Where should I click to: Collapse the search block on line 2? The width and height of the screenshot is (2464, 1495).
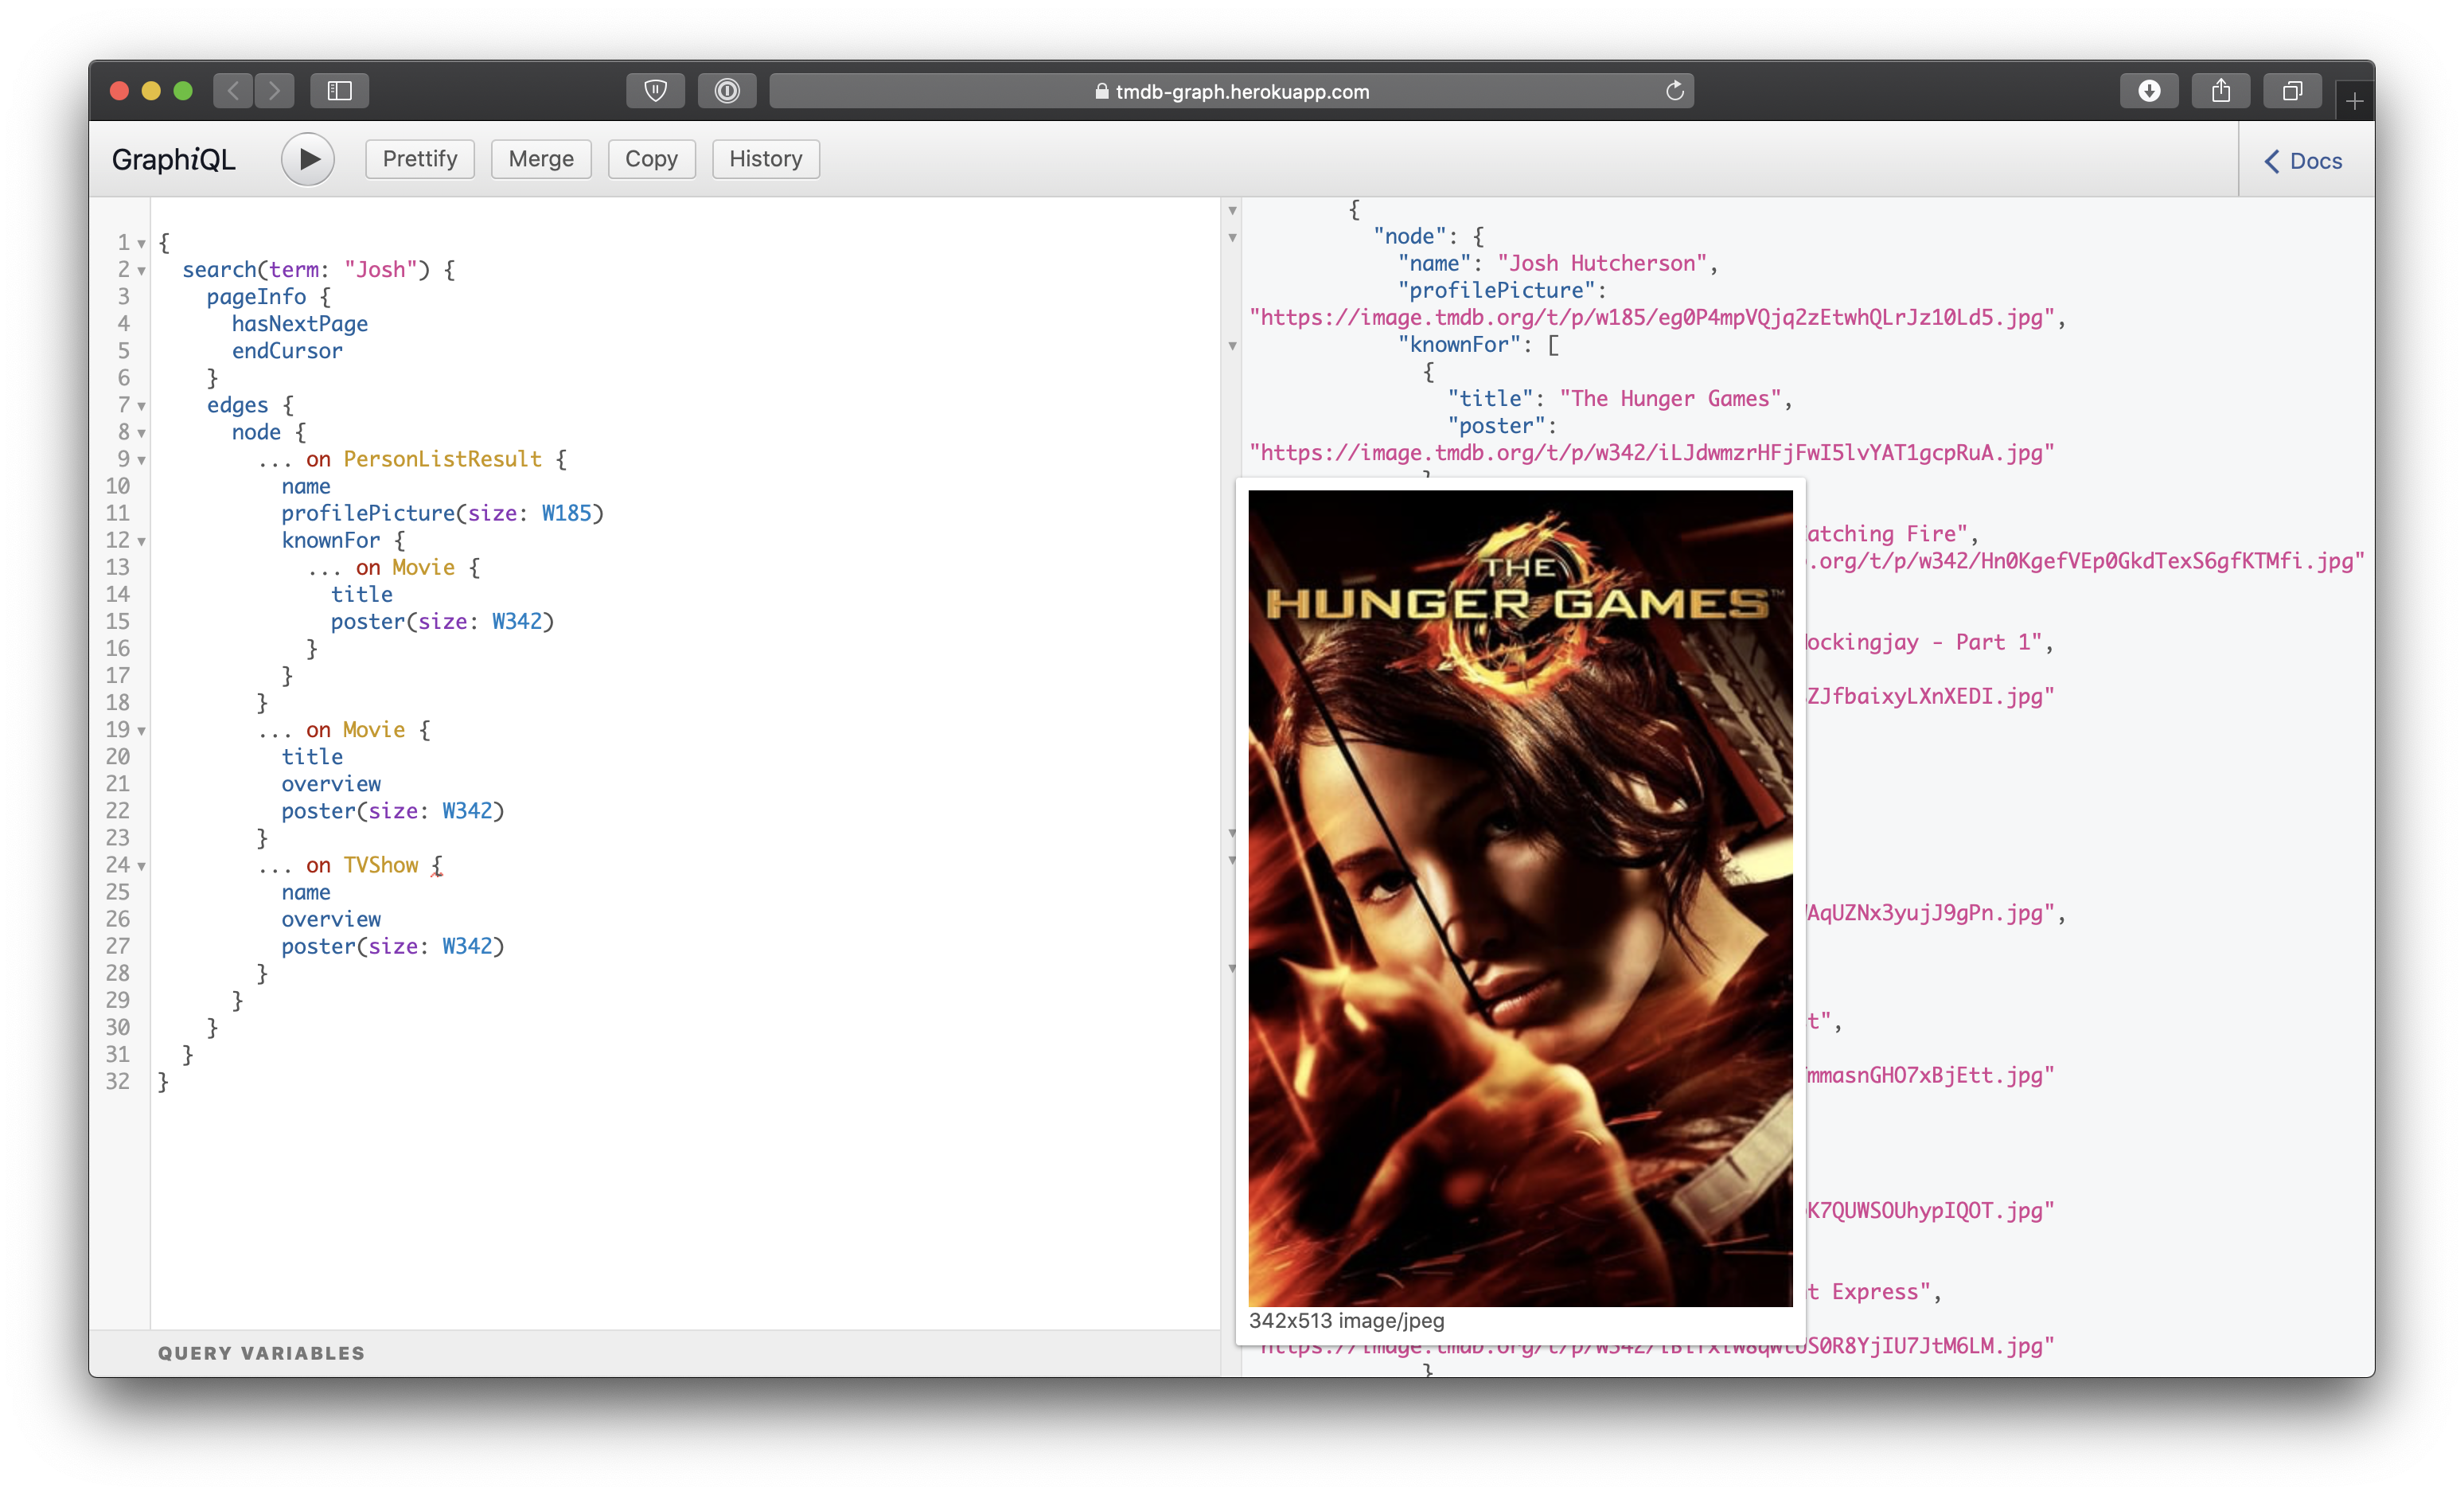(x=142, y=270)
